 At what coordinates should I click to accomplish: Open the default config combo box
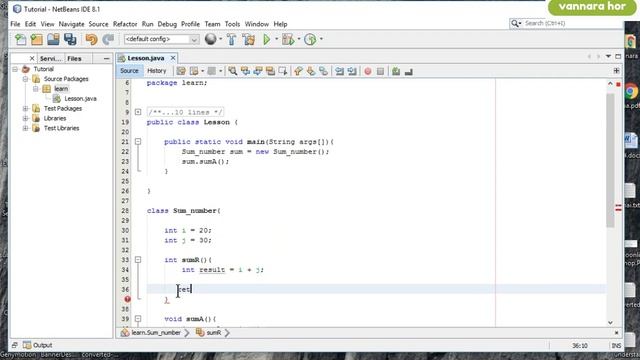click(x=162, y=39)
